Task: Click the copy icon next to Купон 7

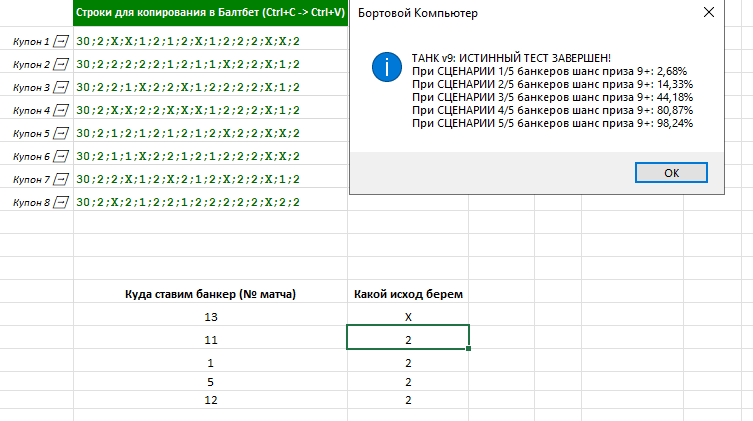Action: click(61, 180)
